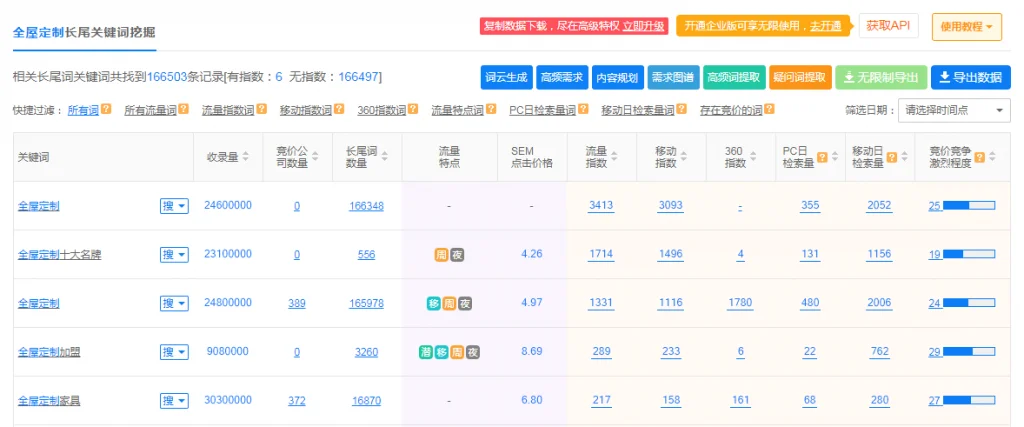This screenshot has width=1024, height=427.
Task: Click the 潜 tag in the 全屋定制加盟 row
Action: [x=425, y=352]
